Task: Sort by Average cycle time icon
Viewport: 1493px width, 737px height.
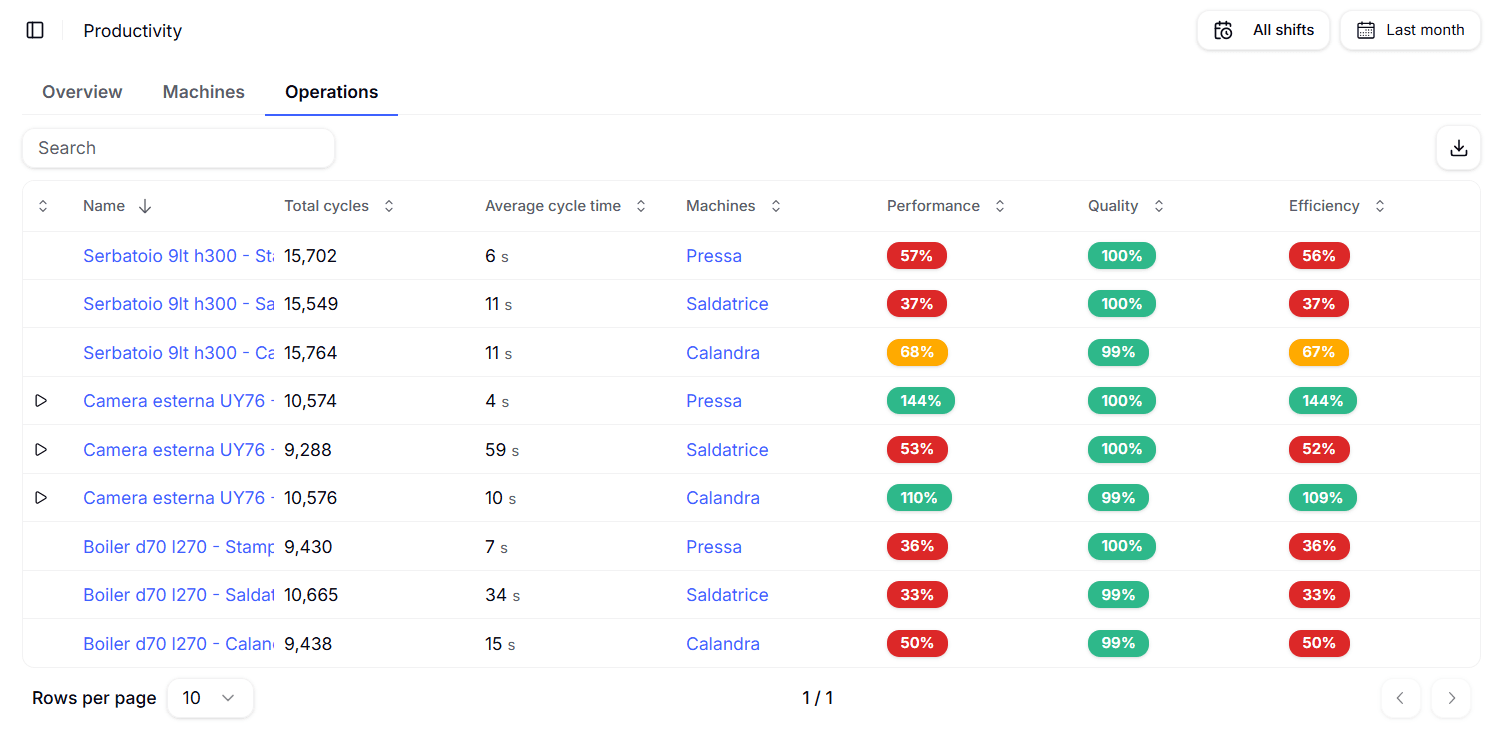Action: coord(641,206)
